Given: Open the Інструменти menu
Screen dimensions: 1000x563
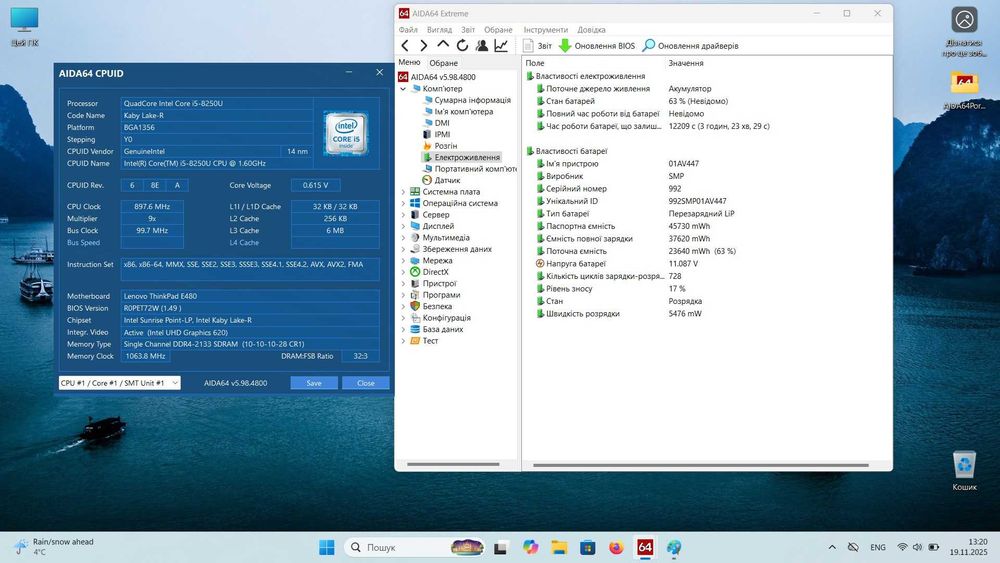Looking at the screenshot, I should pos(545,29).
